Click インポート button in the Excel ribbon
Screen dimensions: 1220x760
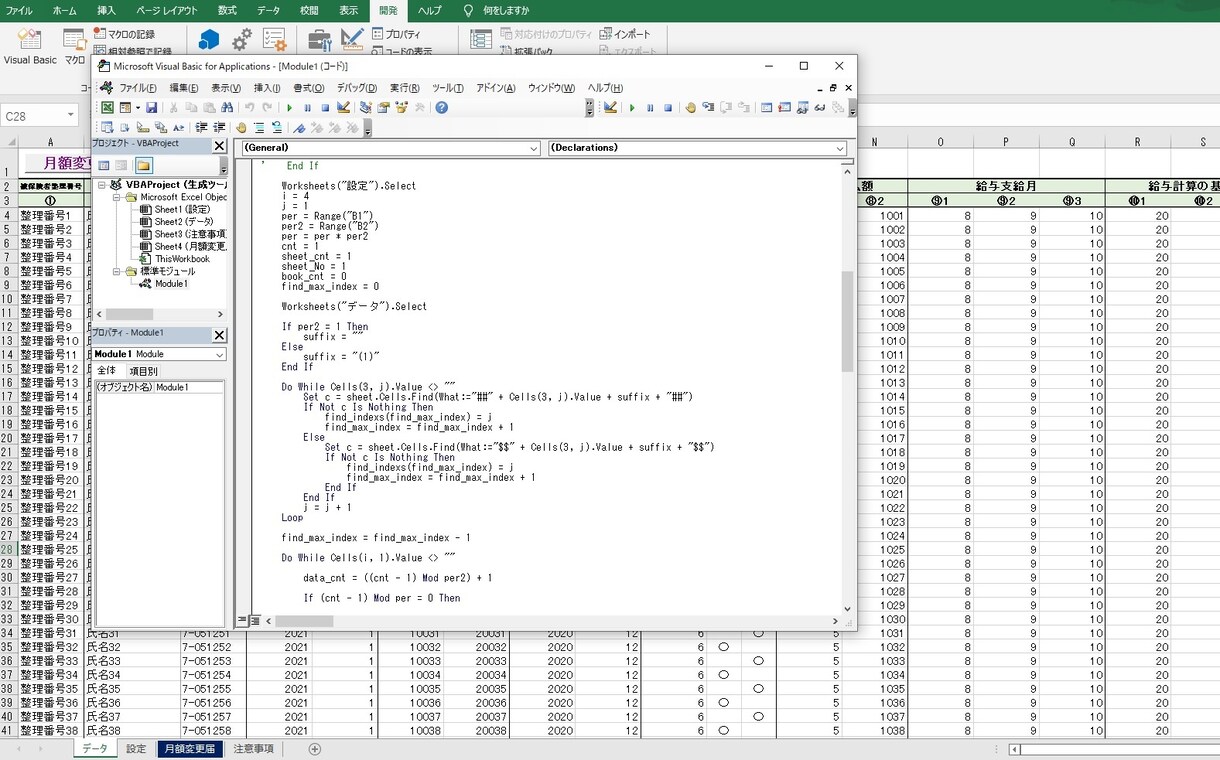(625, 34)
